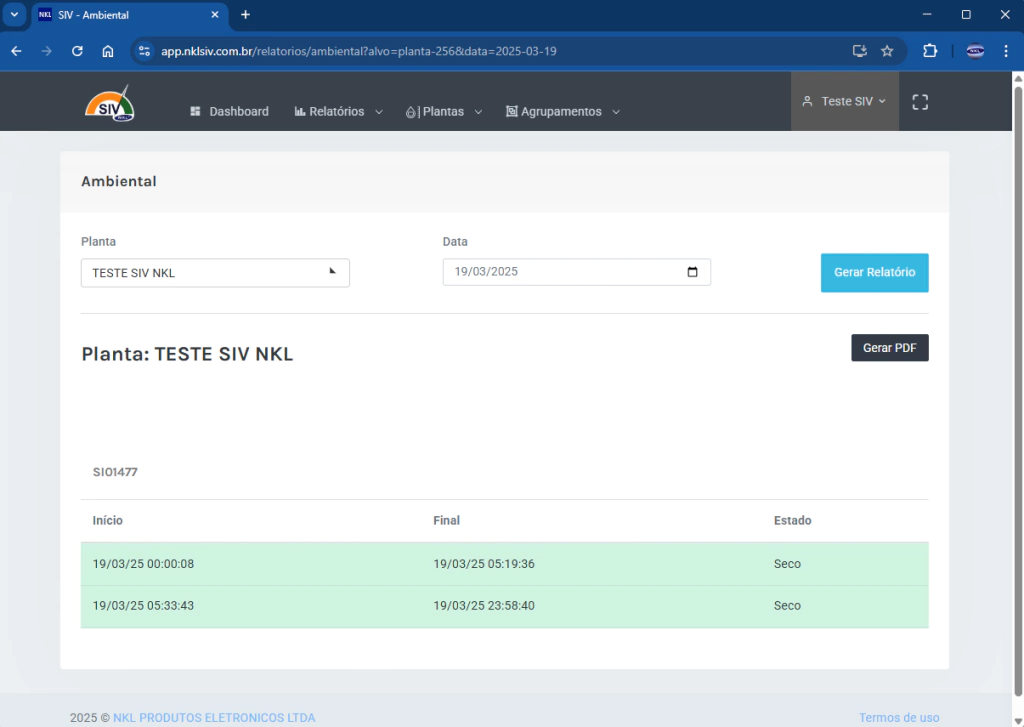Open the date picker calendar icon

(693, 272)
